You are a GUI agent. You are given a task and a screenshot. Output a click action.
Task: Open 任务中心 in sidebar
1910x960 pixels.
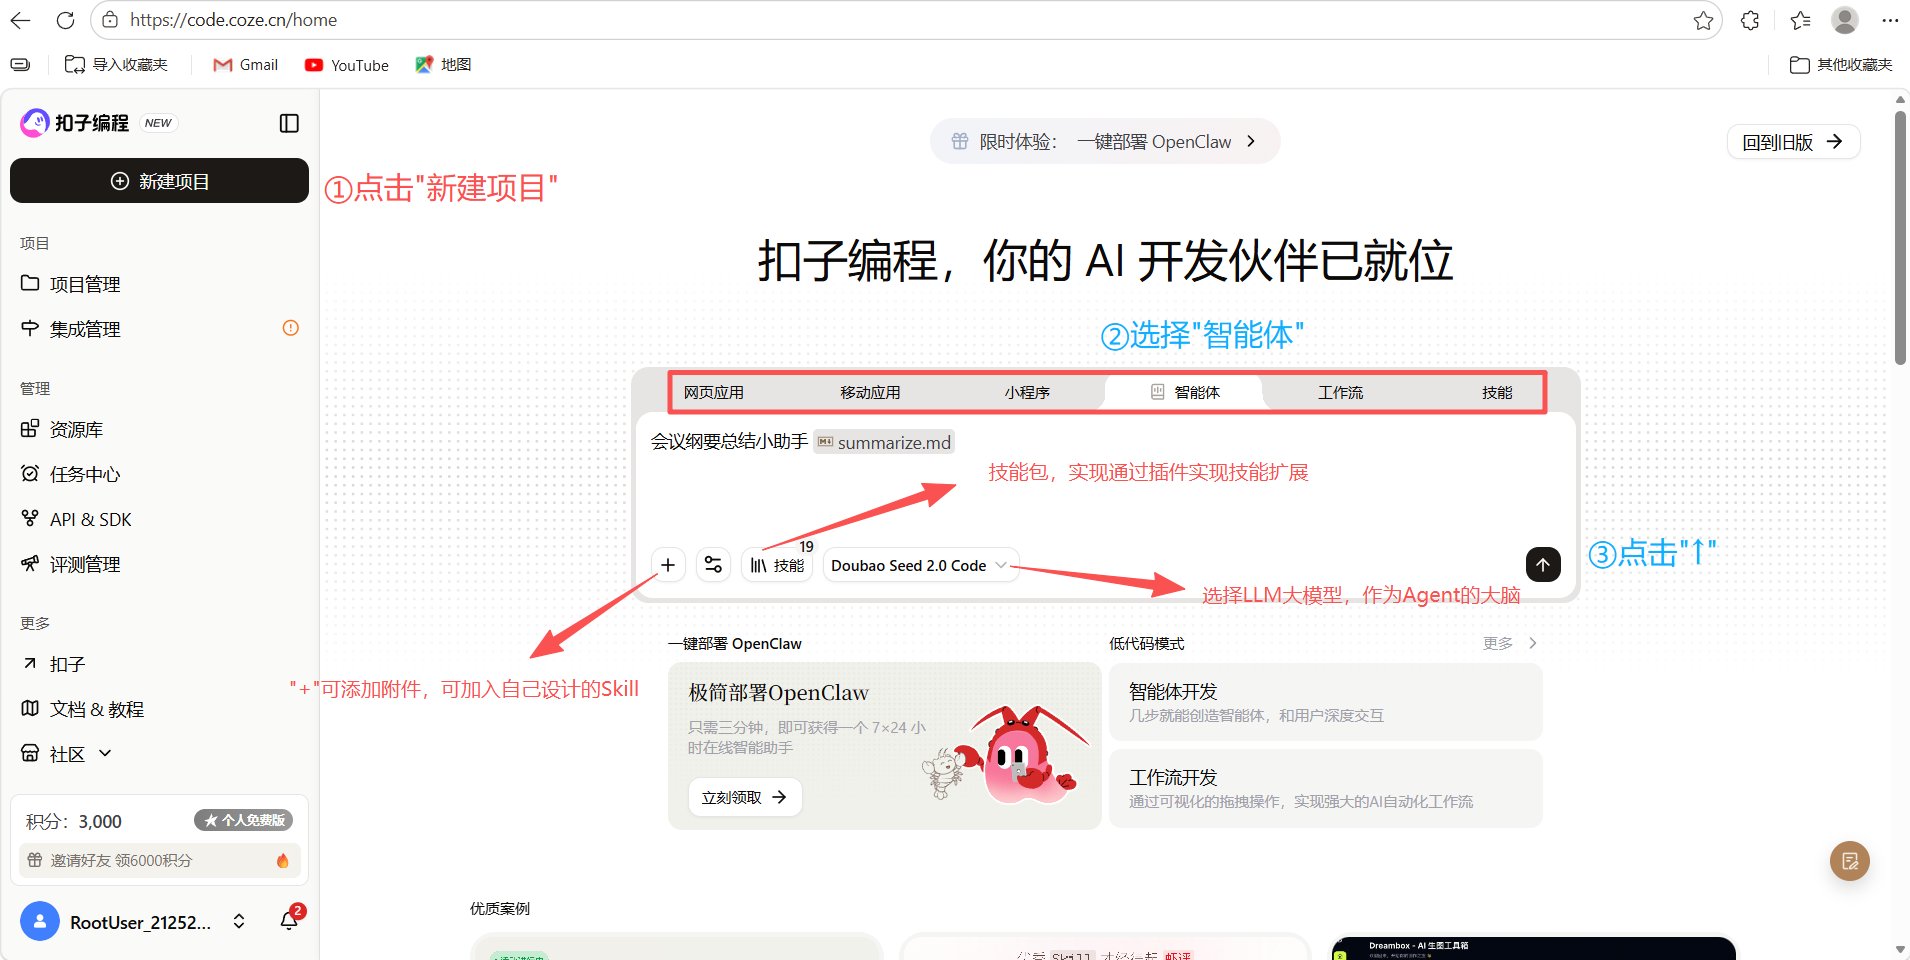[159, 474]
